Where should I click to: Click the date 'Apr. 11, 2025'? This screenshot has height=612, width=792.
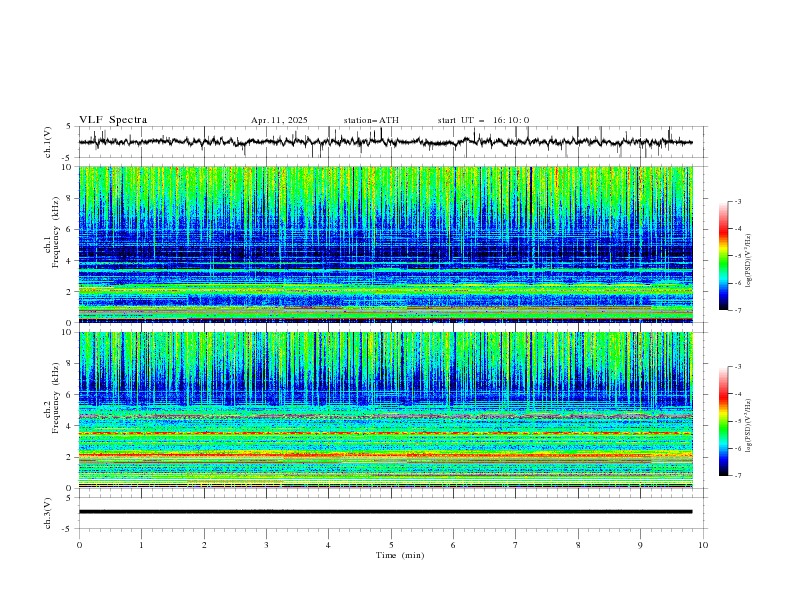(279, 120)
